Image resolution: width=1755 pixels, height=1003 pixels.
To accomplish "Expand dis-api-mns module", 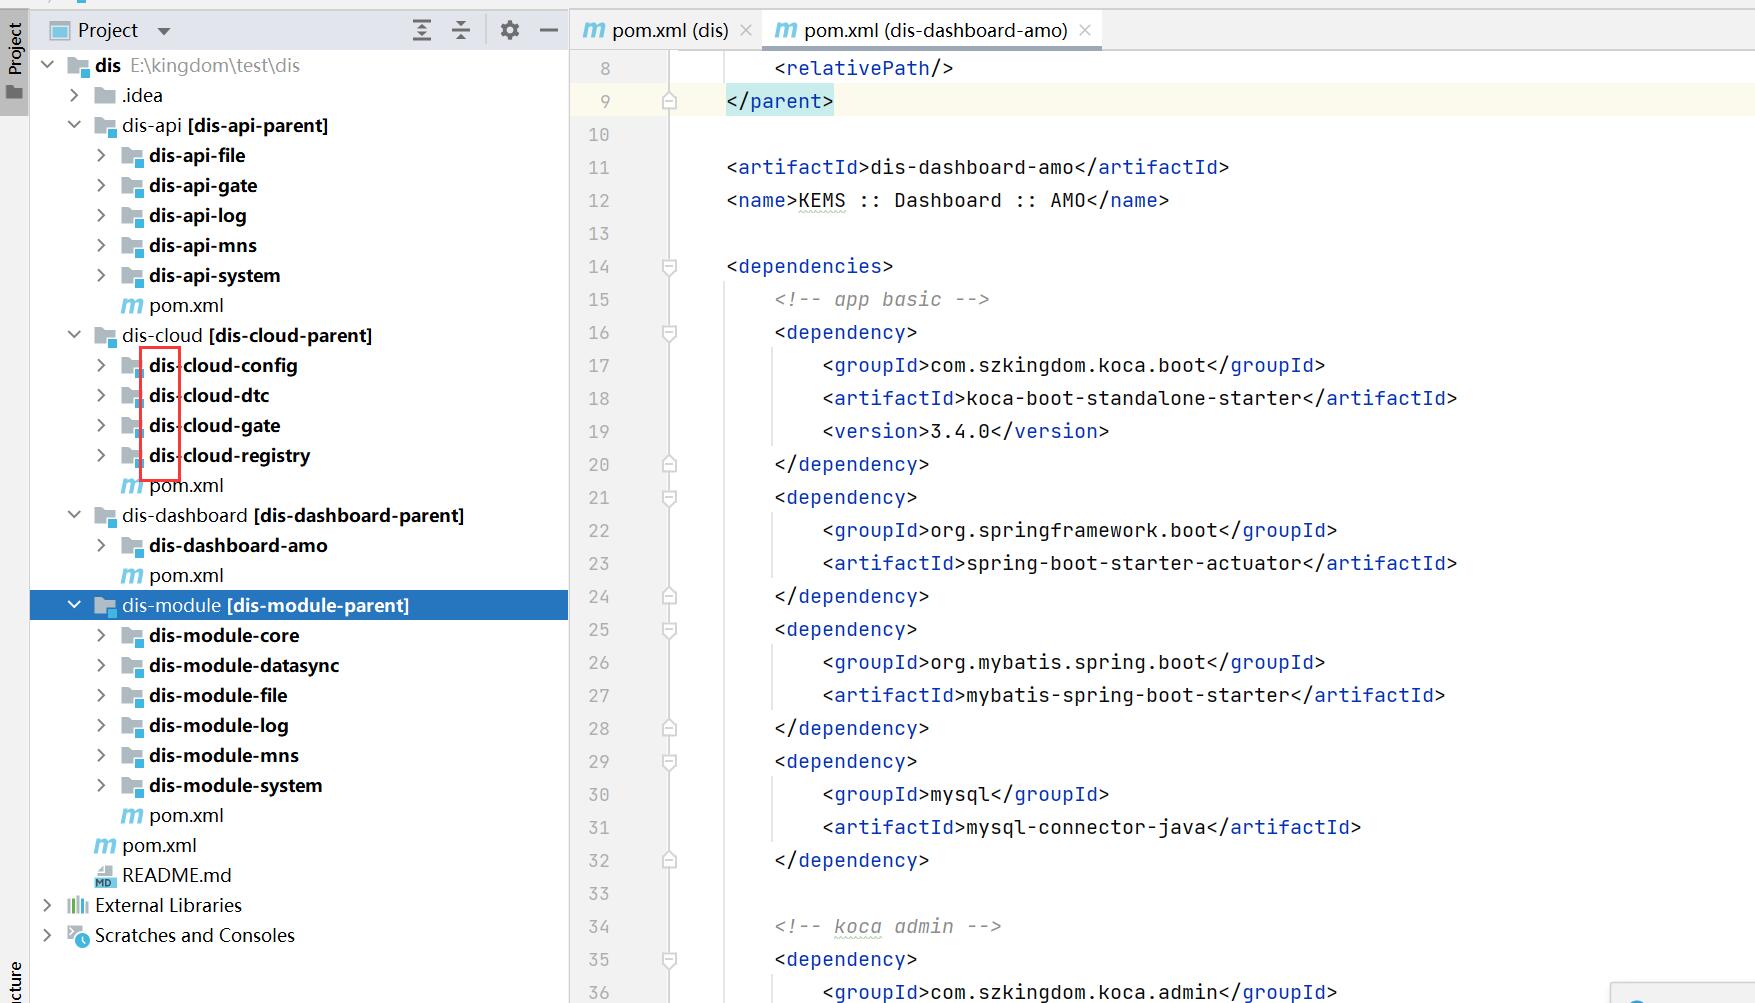I will (101, 245).
